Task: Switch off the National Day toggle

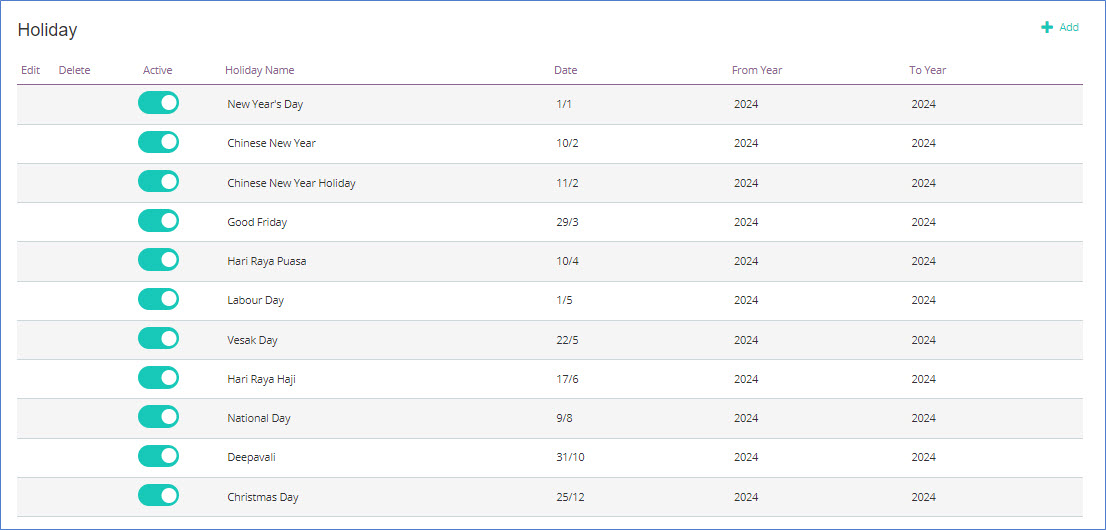Action: (158, 417)
